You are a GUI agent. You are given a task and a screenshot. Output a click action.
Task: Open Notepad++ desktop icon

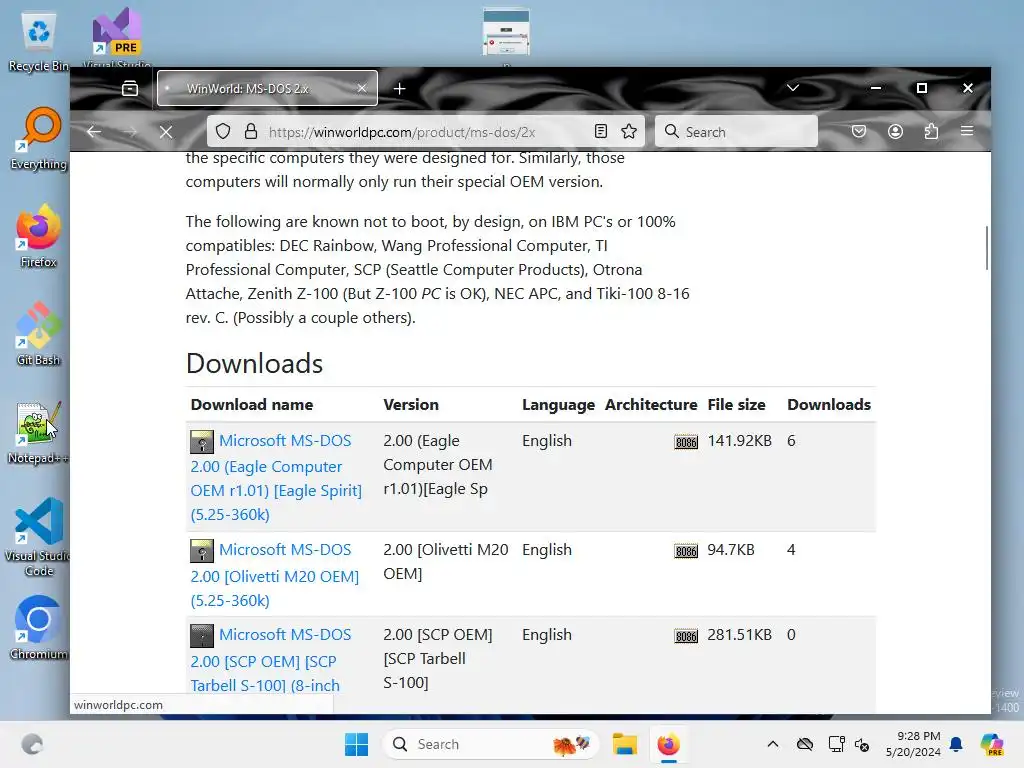click(x=39, y=432)
